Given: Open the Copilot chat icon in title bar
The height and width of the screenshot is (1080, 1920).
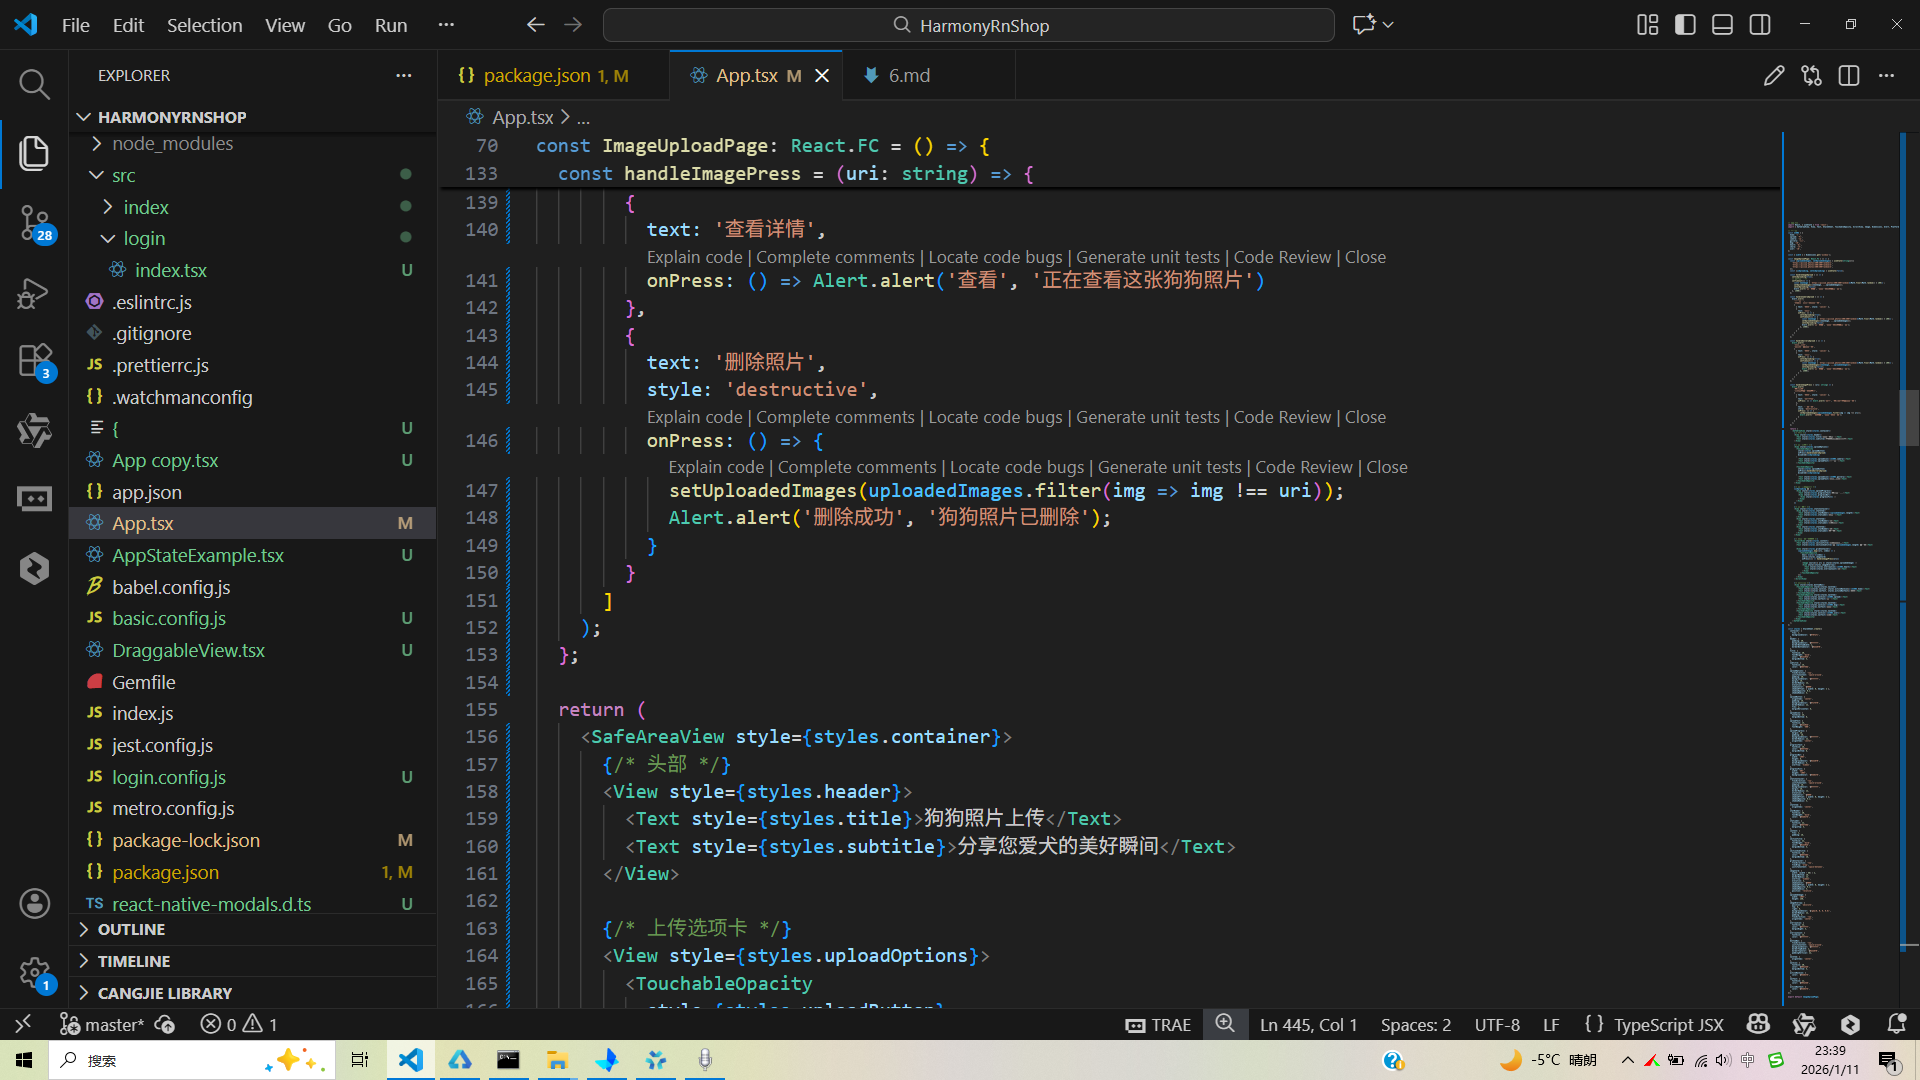Looking at the screenshot, I should pos(1364,25).
